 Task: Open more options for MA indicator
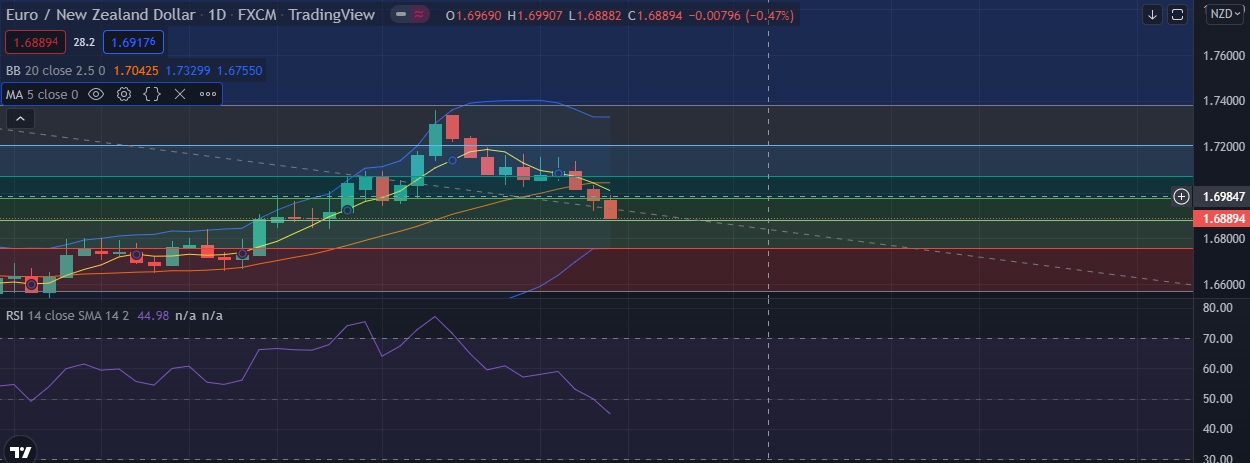(x=208, y=94)
